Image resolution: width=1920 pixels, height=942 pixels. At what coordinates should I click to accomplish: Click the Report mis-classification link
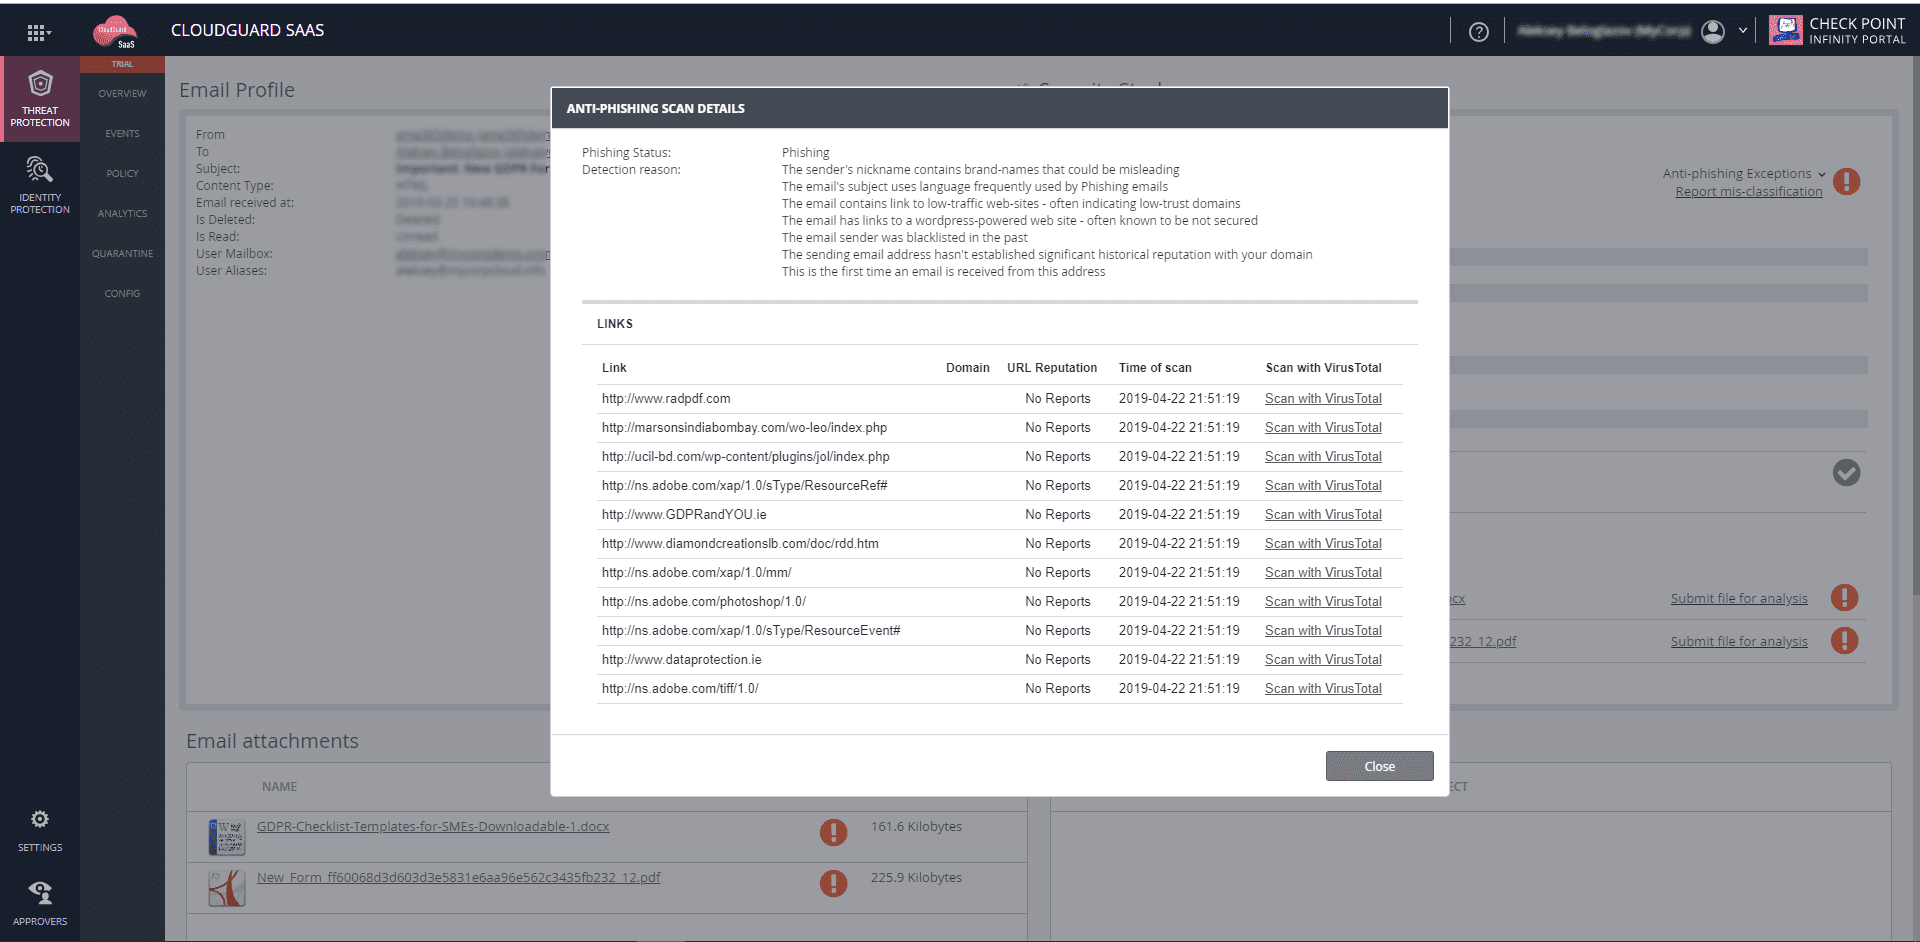tap(1749, 192)
